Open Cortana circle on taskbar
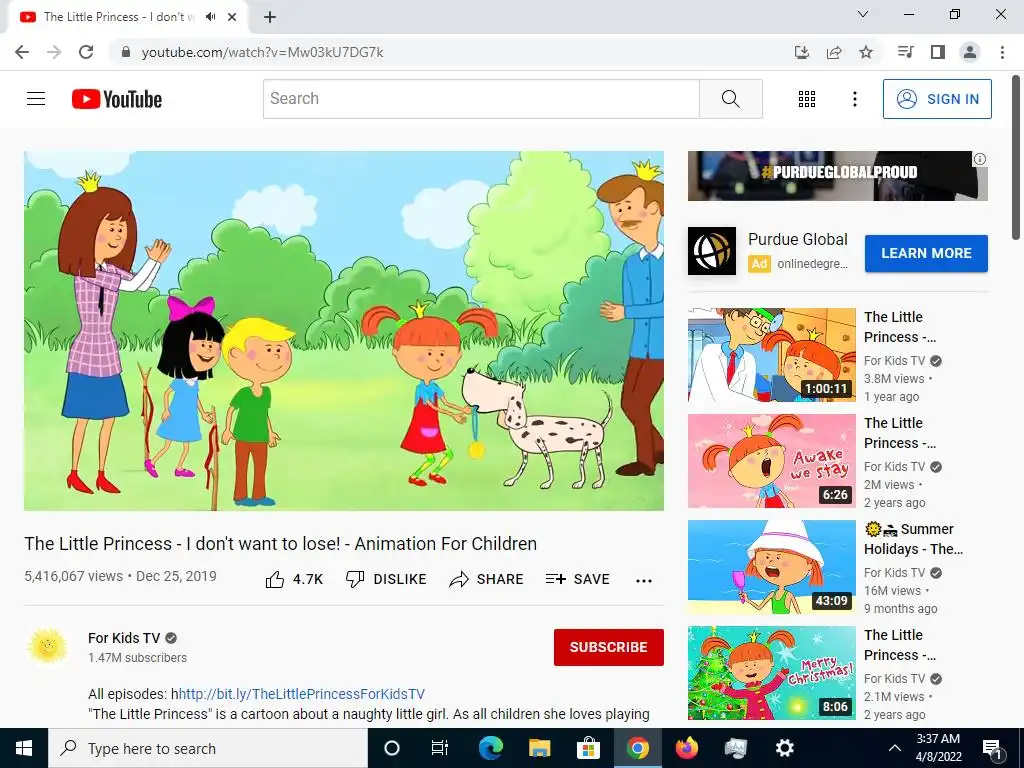Screen dimensions: 1024x768 point(391,748)
